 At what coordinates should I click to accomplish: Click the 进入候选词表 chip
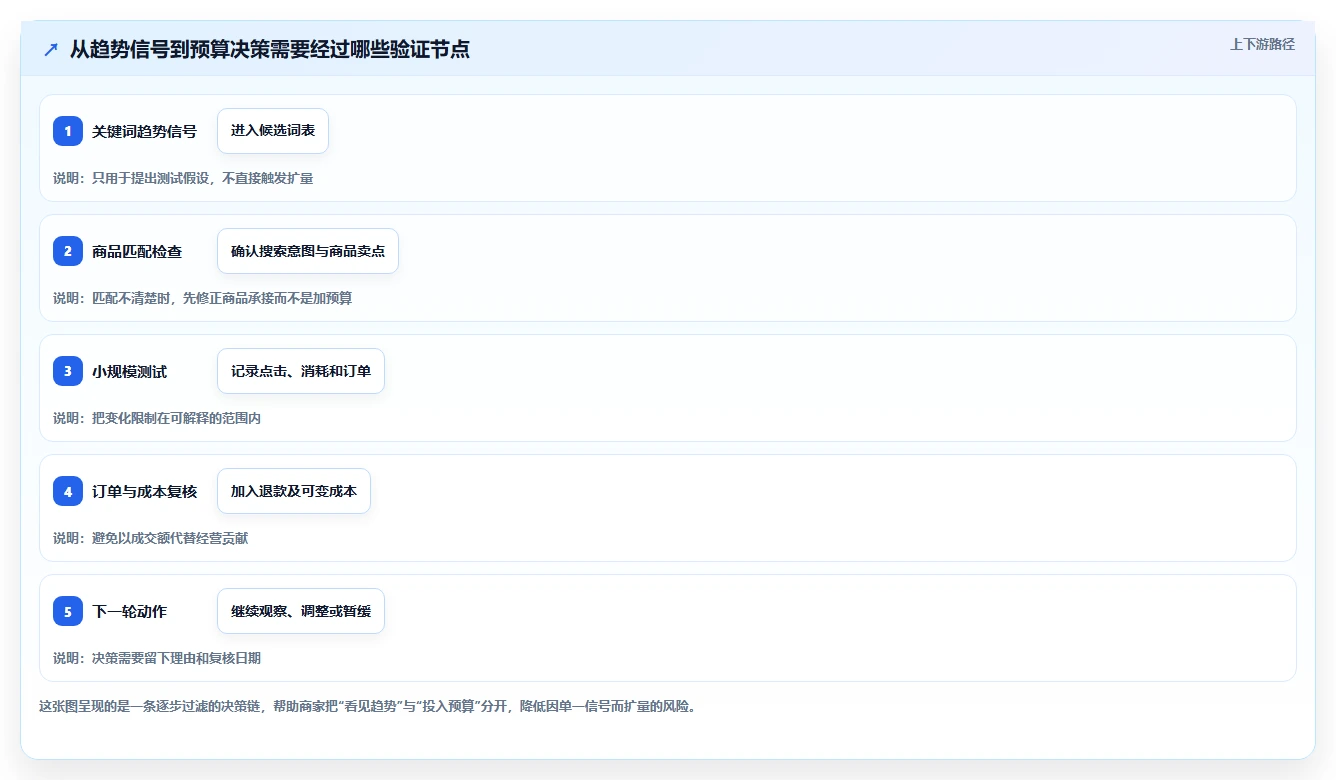click(273, 131)
